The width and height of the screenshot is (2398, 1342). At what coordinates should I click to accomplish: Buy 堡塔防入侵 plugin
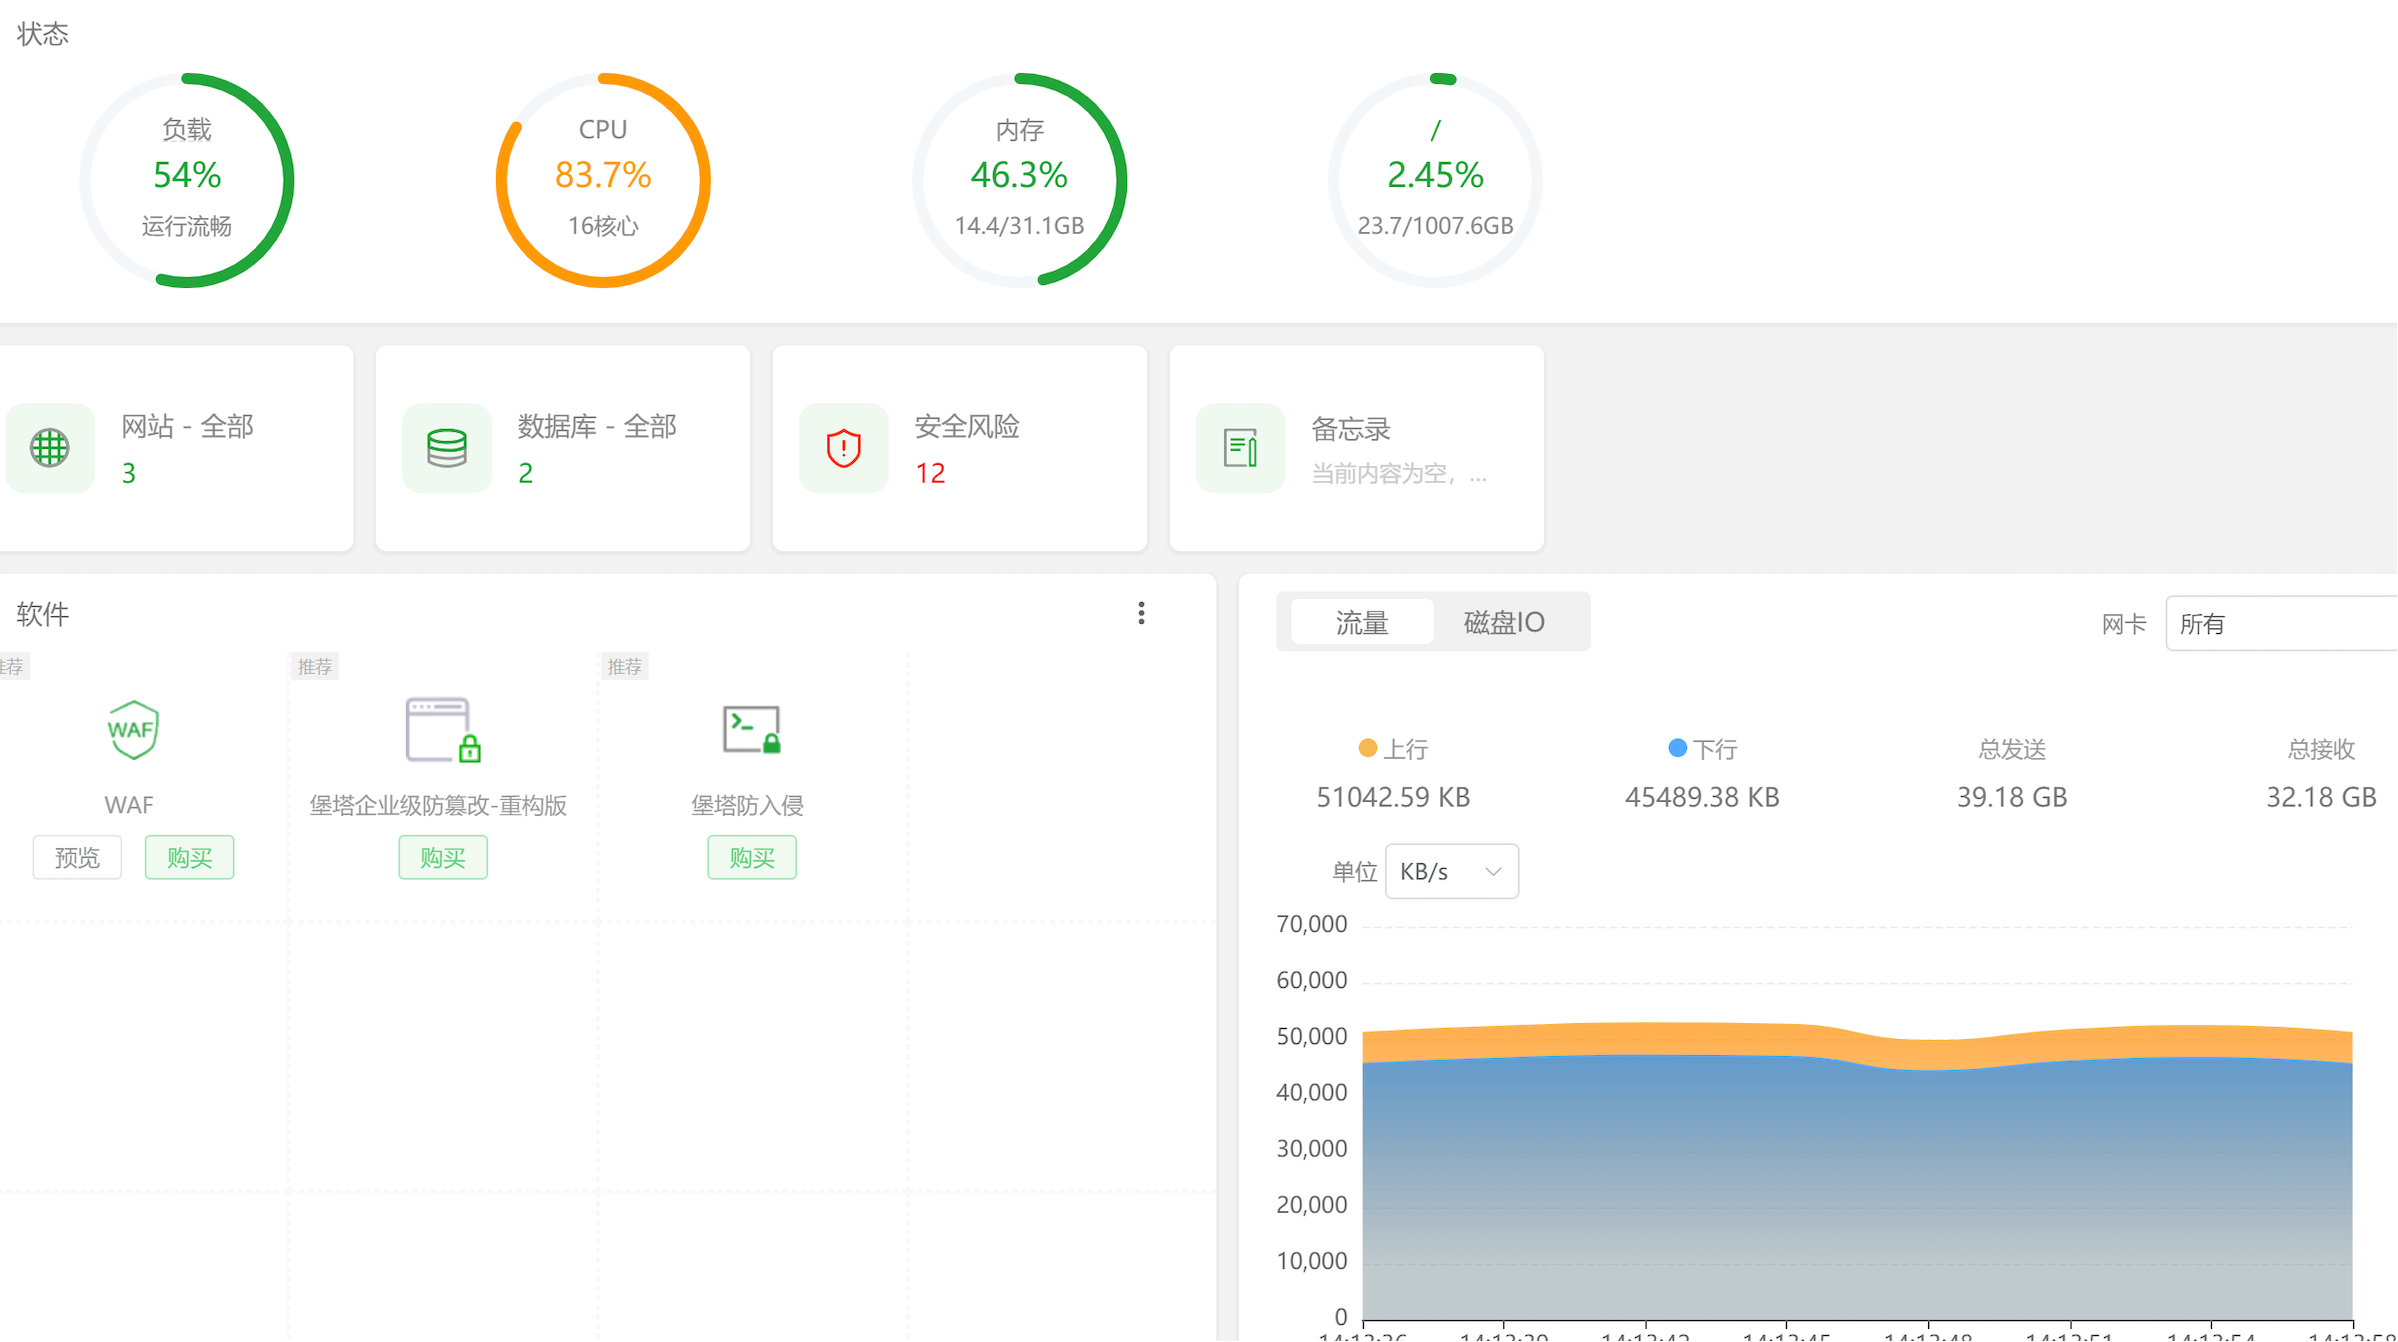(752, 858)
